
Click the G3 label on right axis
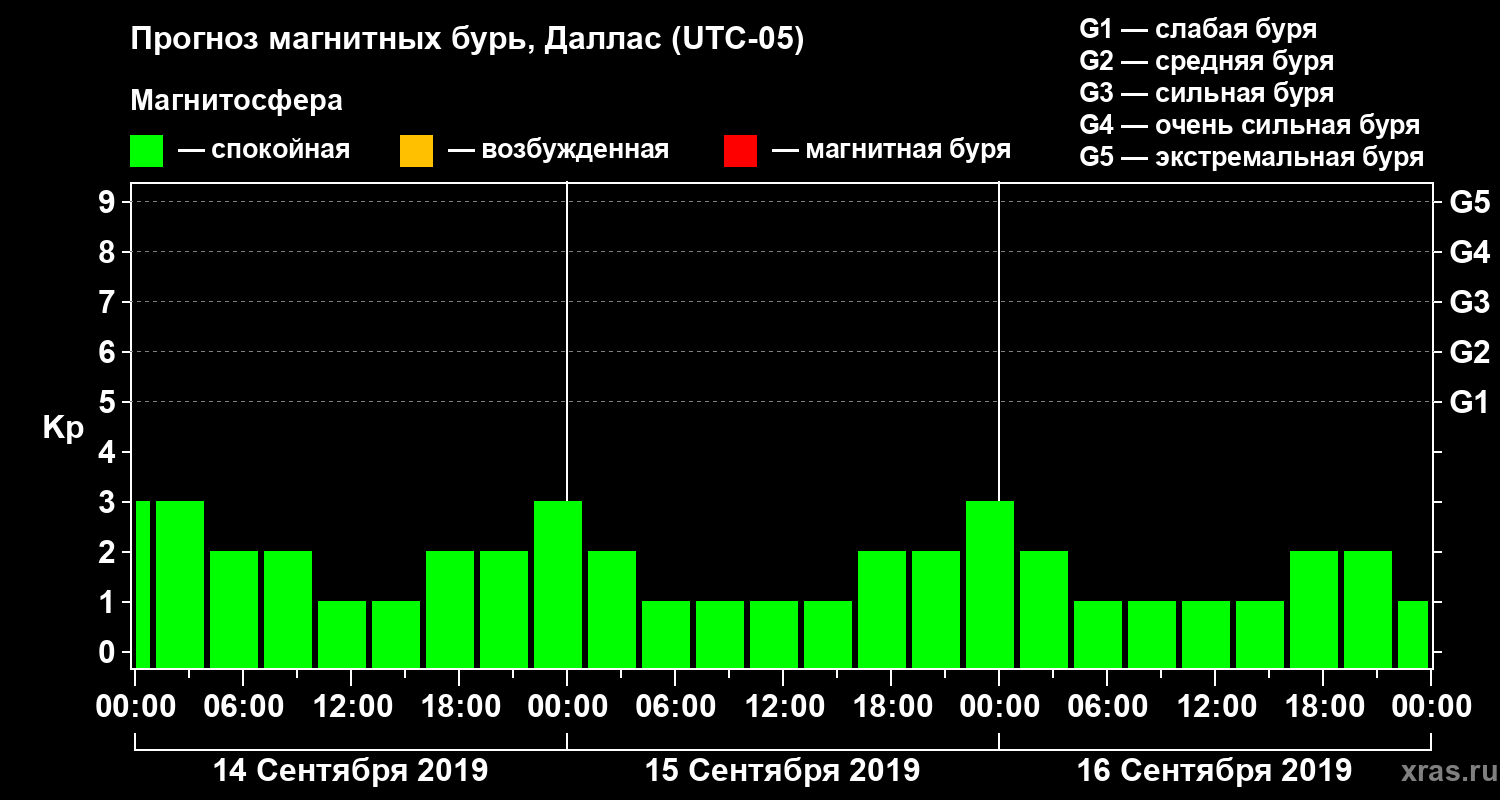pyautogui.click(x=1470, y=302)
